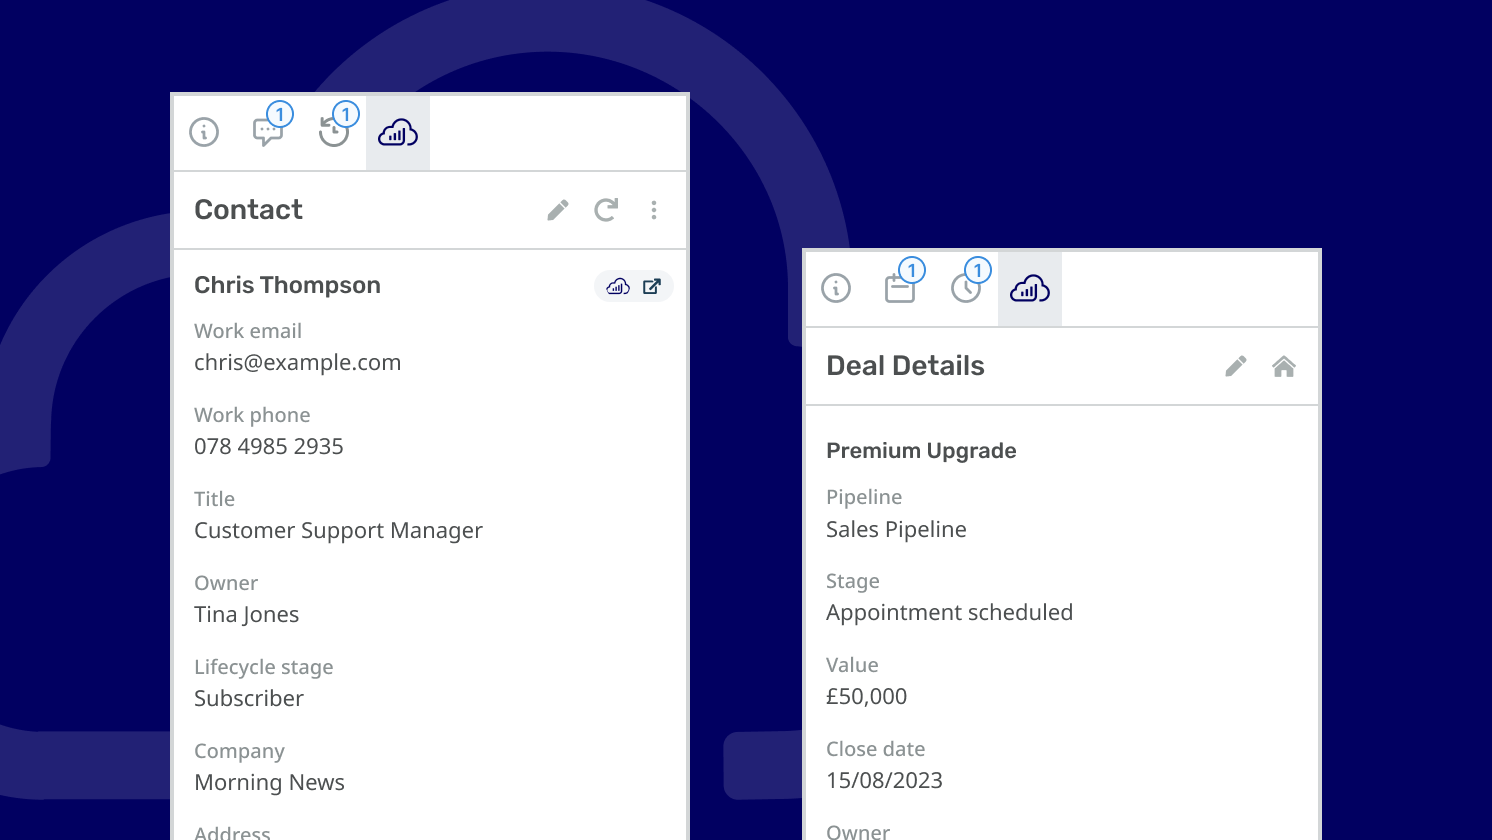Click the home icon in the Deal Details header
The height and width of the screenshot is (840, 1492).
click(x=1284, y=366)
